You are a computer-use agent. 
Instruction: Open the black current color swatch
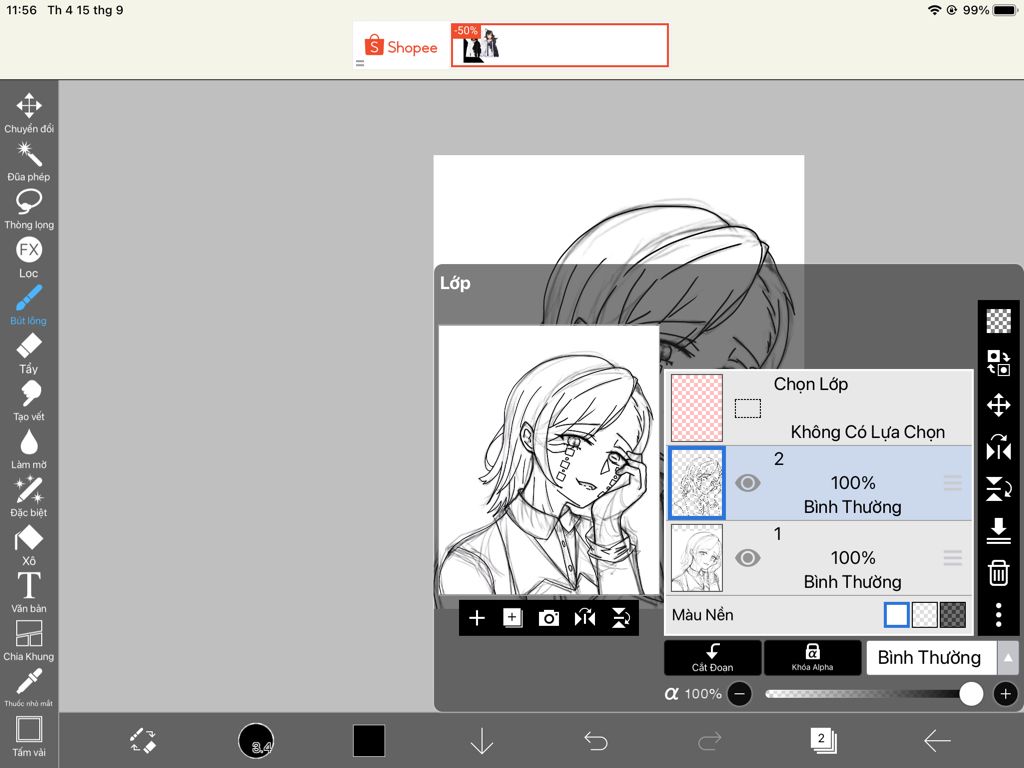[x=369, y=741]
